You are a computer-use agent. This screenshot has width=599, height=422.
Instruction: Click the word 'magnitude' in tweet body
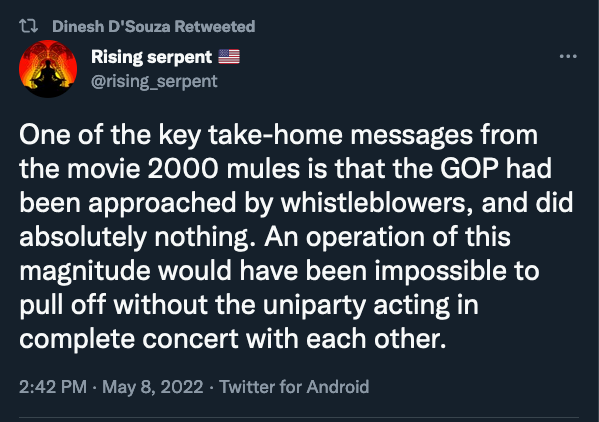[x=85, y=271]
